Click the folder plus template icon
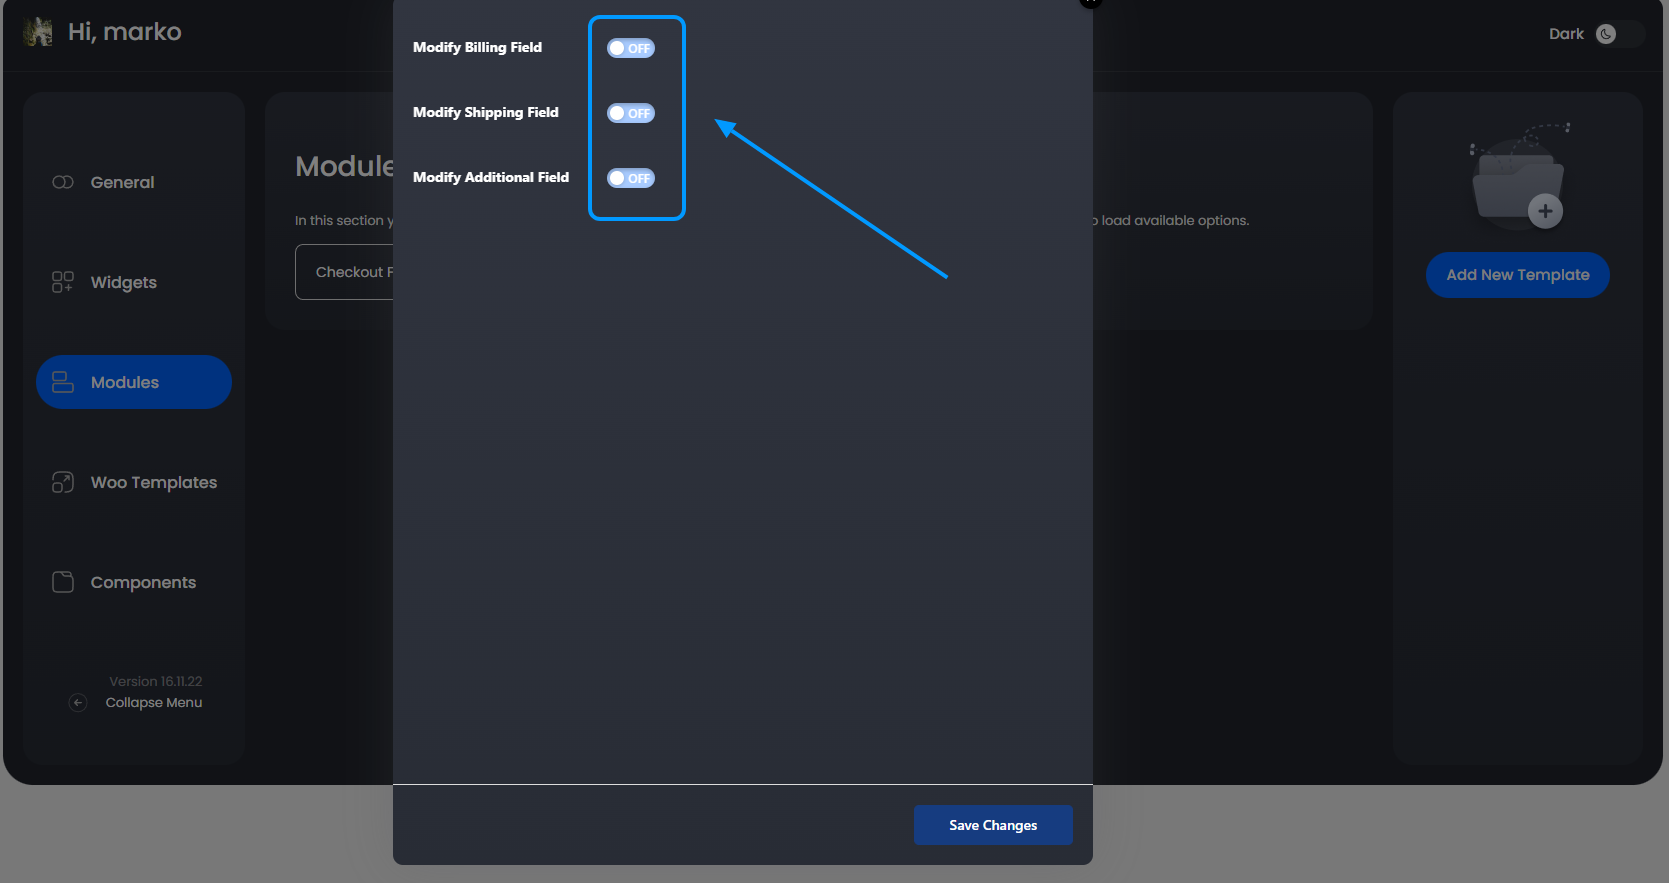1669x883 pixels. pyautogui.click(x=1518, y=177)
